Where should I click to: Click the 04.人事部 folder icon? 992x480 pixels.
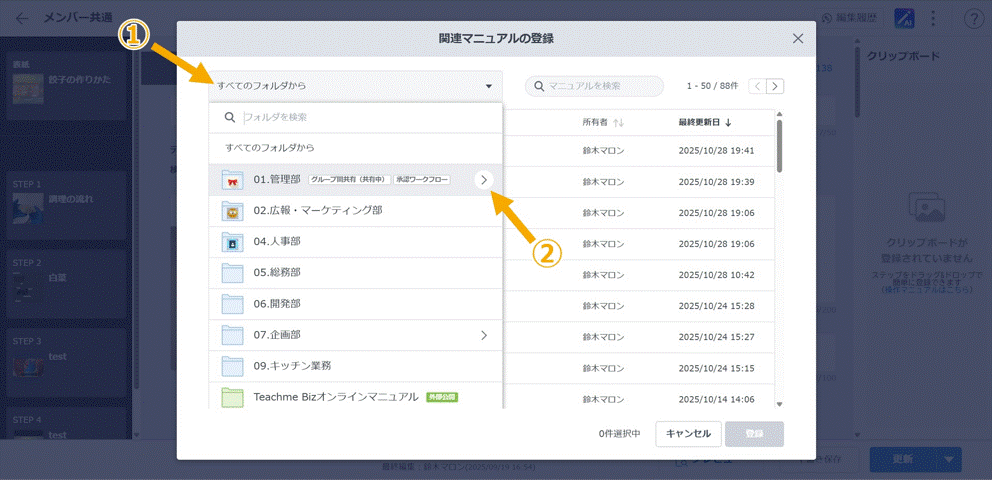(x=232, y=242)
